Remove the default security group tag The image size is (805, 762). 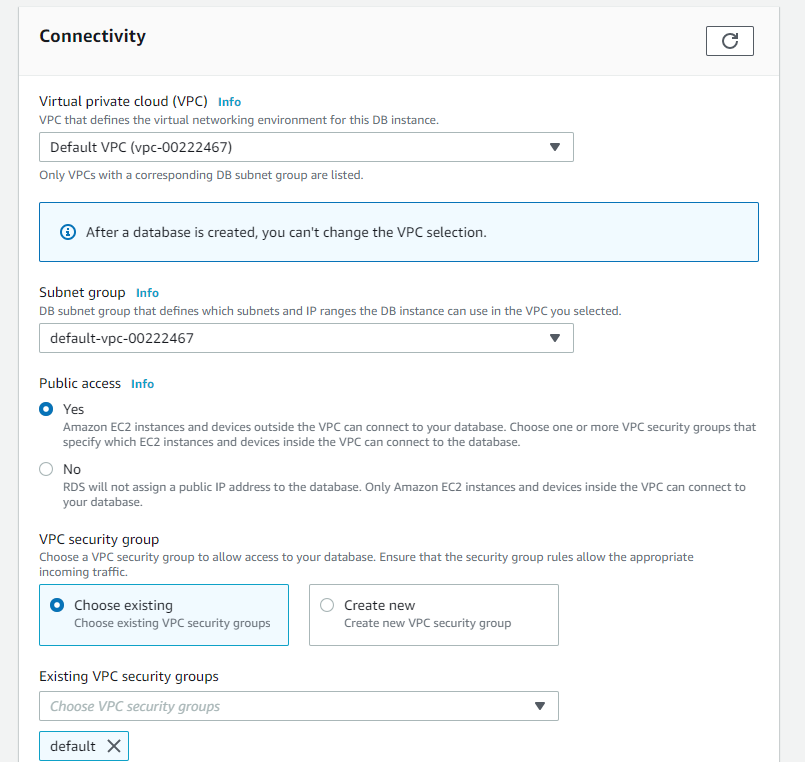pyautogui.click(x=114, y=746)
